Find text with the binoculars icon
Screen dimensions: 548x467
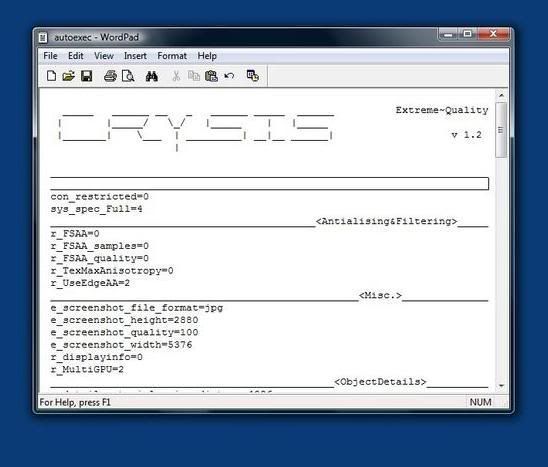[152, 76]
